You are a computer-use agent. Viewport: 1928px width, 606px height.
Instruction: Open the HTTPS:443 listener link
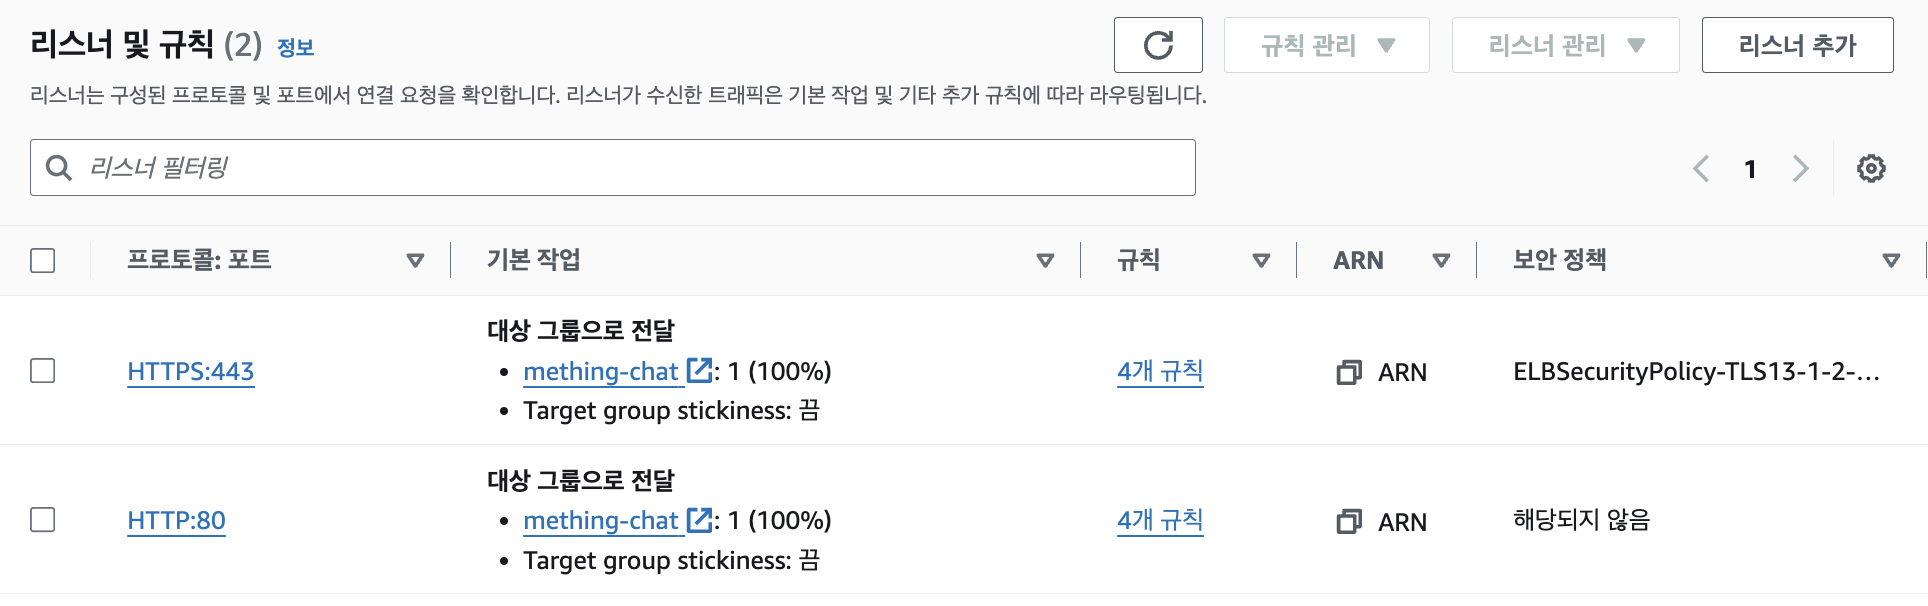191,371
